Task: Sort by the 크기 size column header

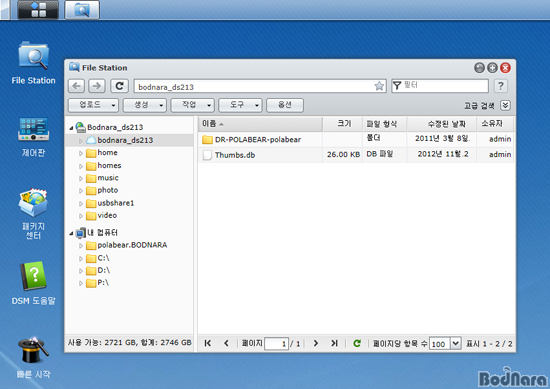Action: click(343, 124)
